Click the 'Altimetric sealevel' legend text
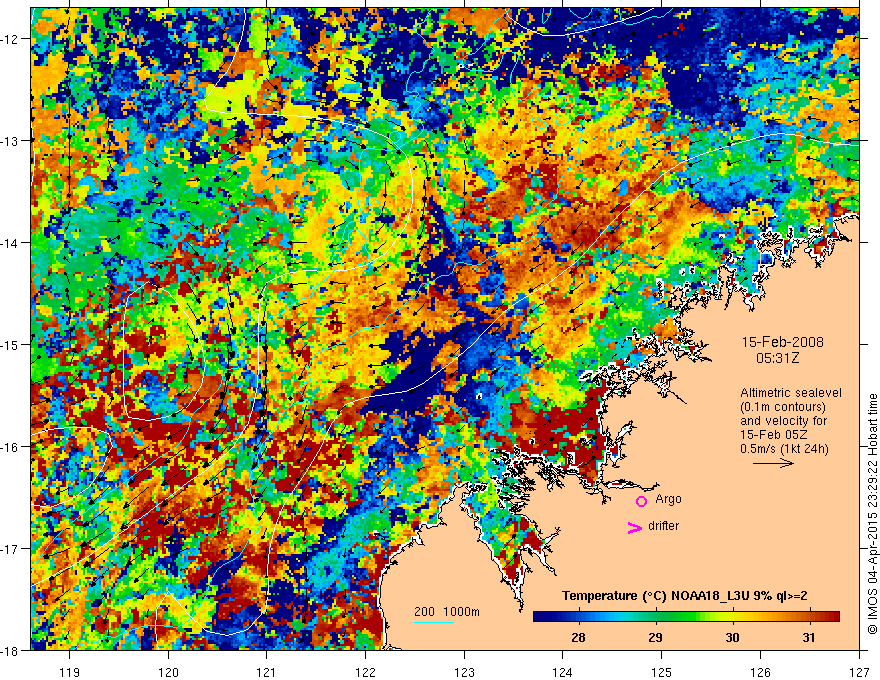The width and height of the screenshot is (880, 680). point(791,393)
